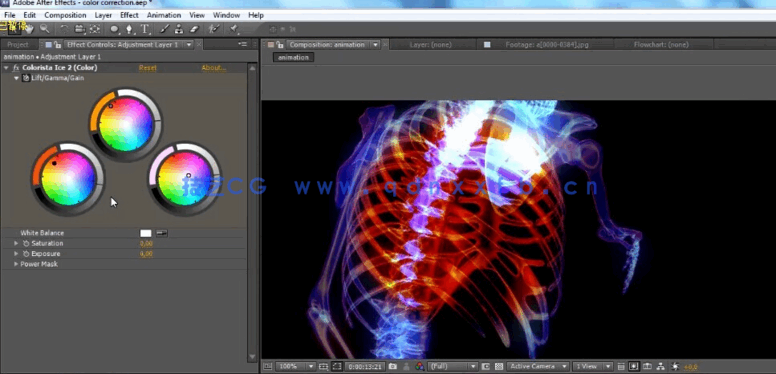The height and width of the screenshot is (374, 776).
Task: Open 1 View layout dropdown
Action: 592,367
